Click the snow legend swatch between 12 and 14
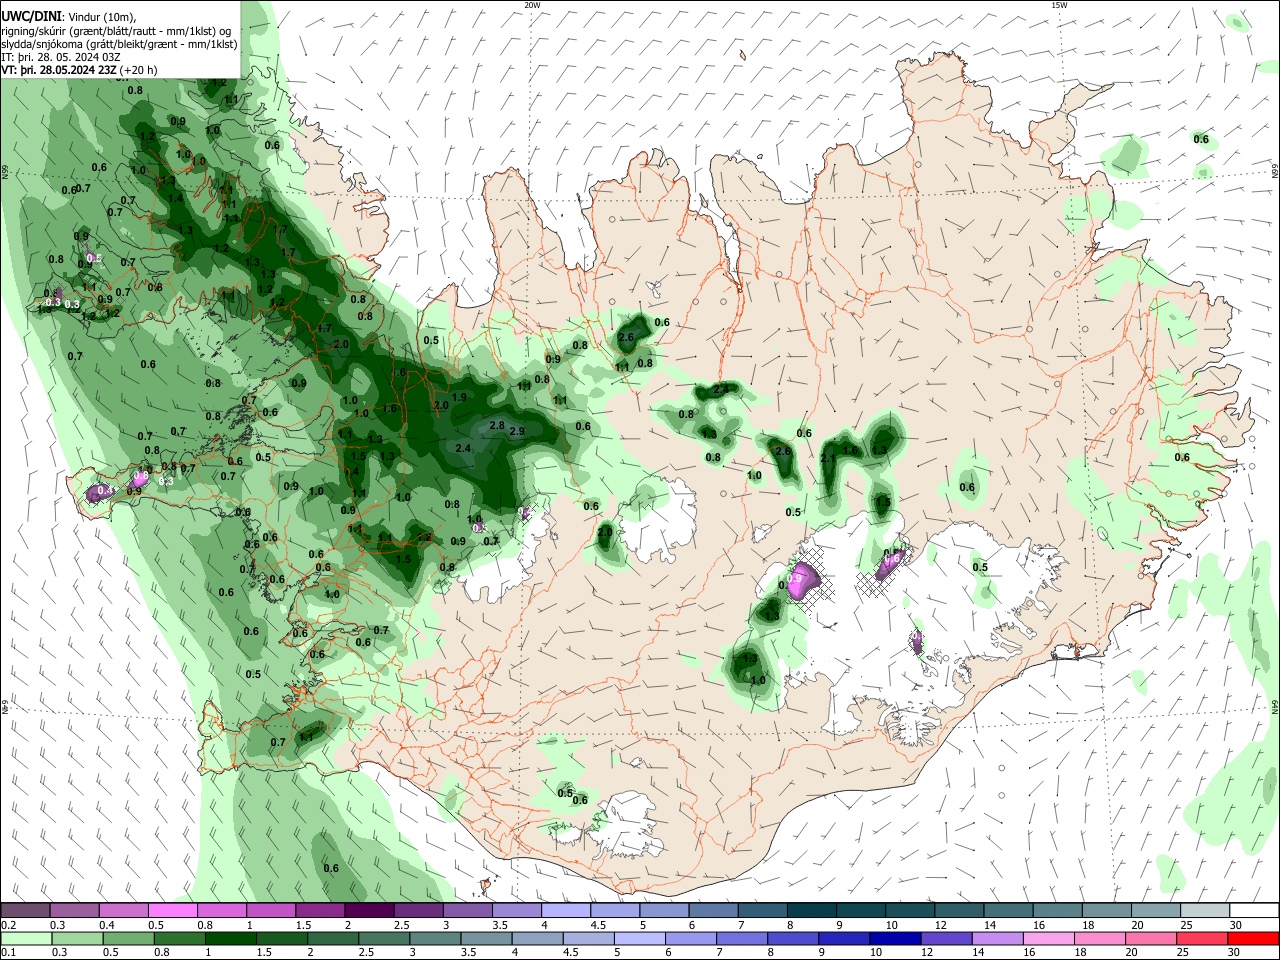1280x960 pixels. (958, 911)
